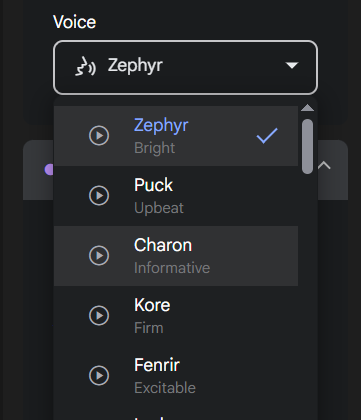Collapse the Voice dropdown using its arrow
This screenshot has width=361, height=420.
(292, 65)
